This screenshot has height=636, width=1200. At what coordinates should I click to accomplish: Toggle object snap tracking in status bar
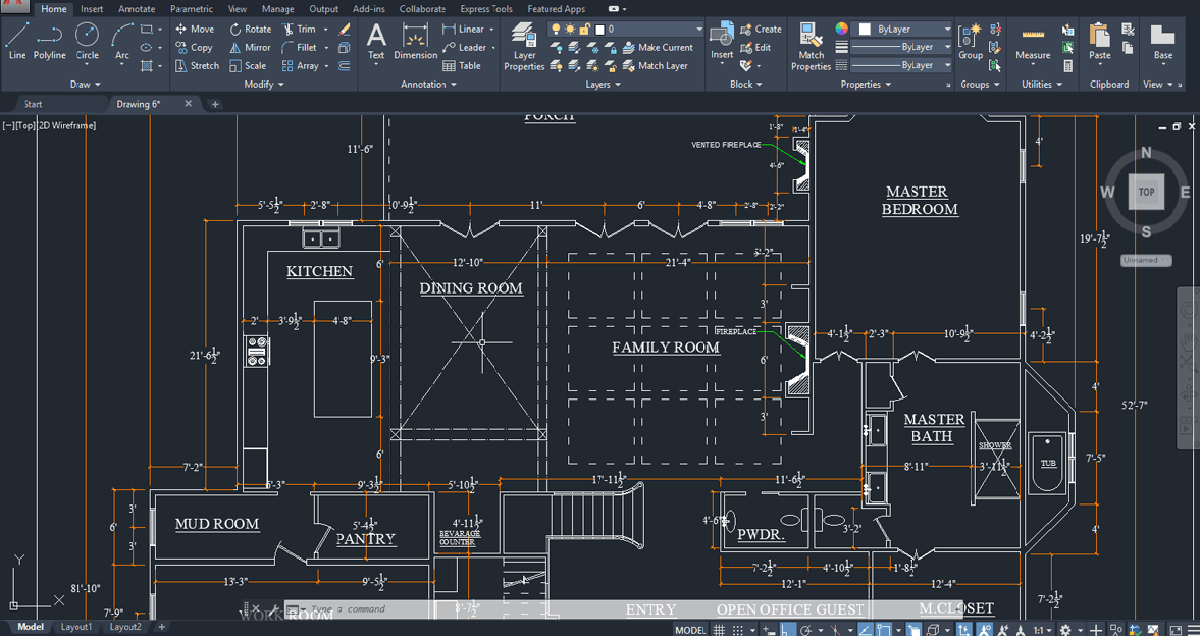point(865,629)
